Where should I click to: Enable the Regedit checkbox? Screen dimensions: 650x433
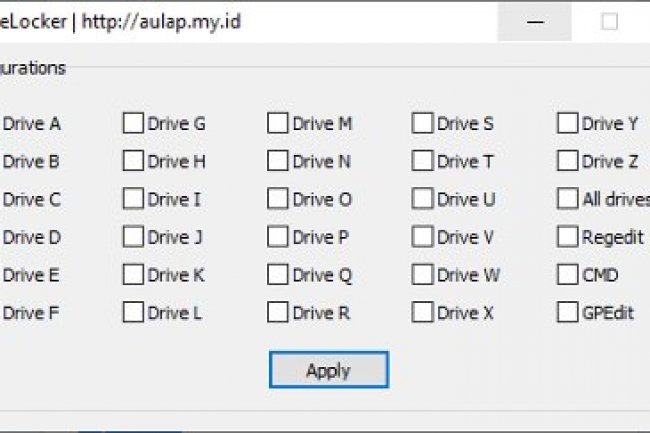tap(568, 237)
